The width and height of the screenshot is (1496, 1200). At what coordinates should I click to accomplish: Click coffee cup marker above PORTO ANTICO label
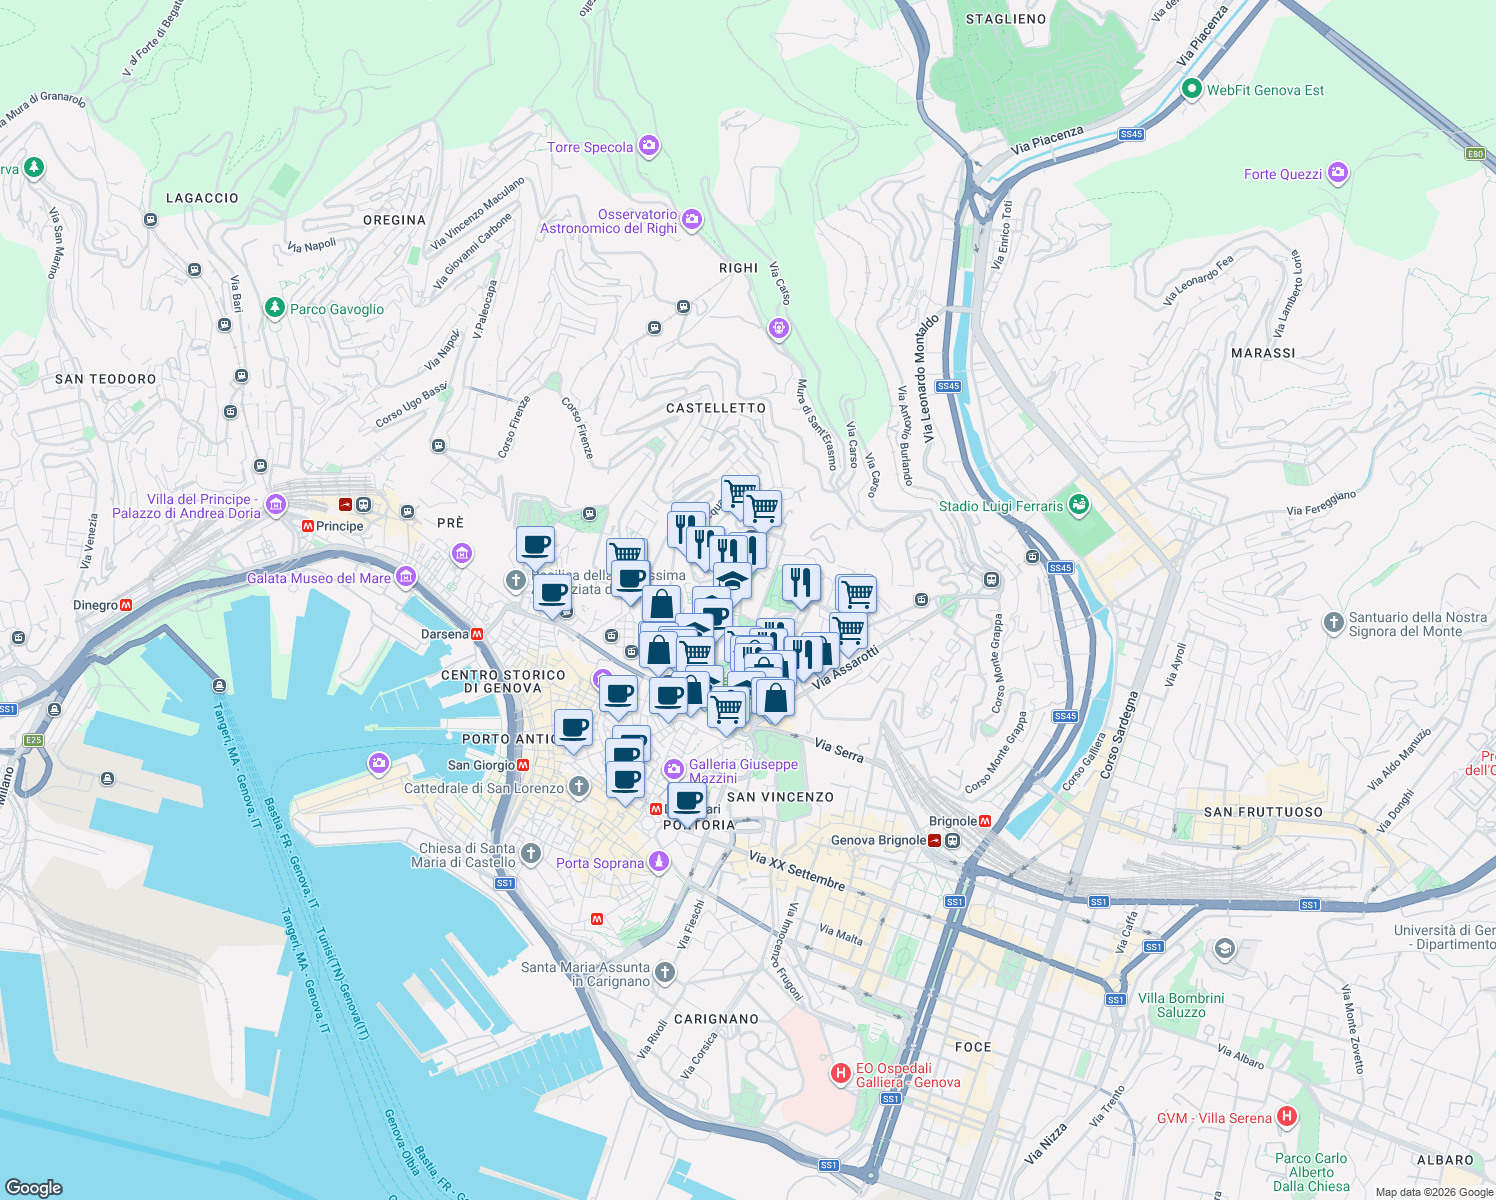click(x=574, y=730)
